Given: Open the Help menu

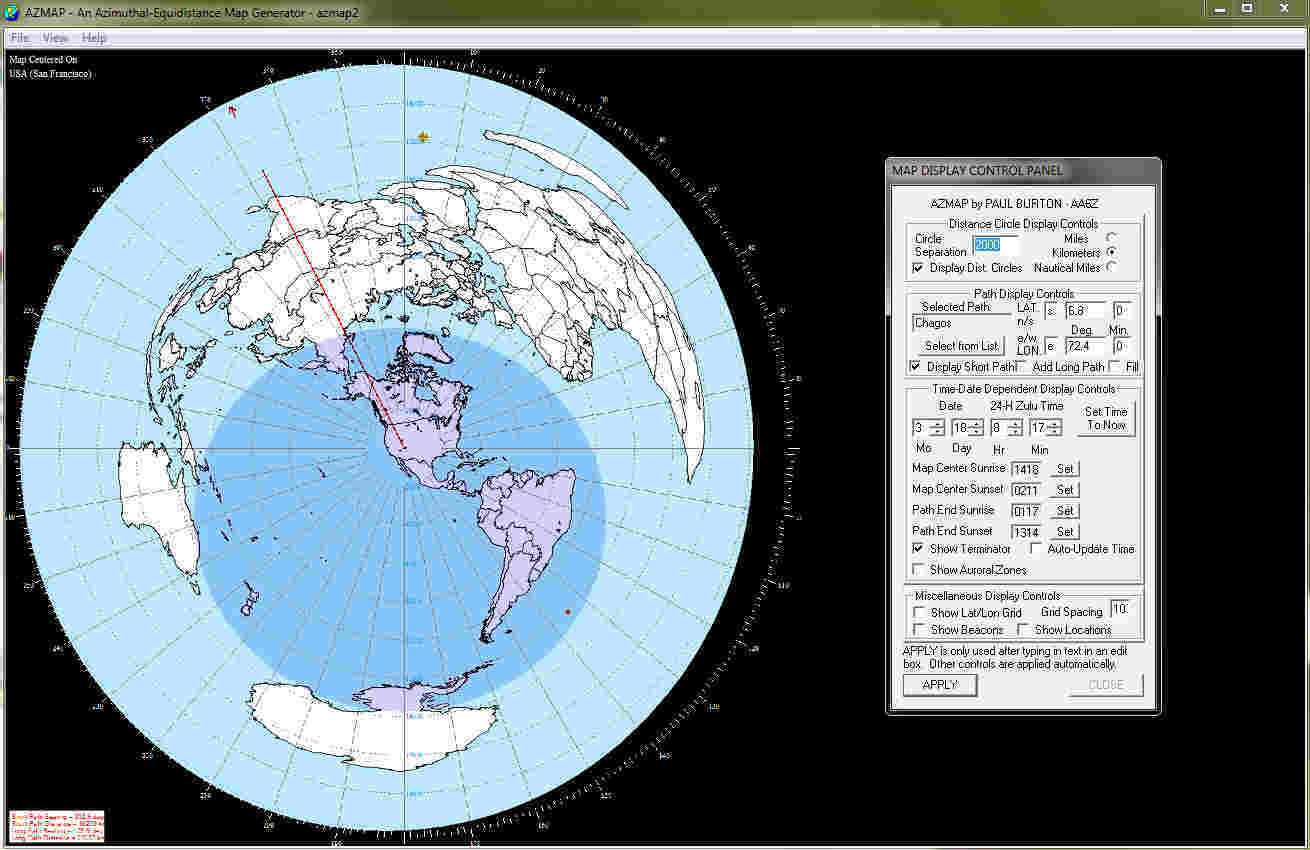Looking at the screenshot, I should pos(94,38).
